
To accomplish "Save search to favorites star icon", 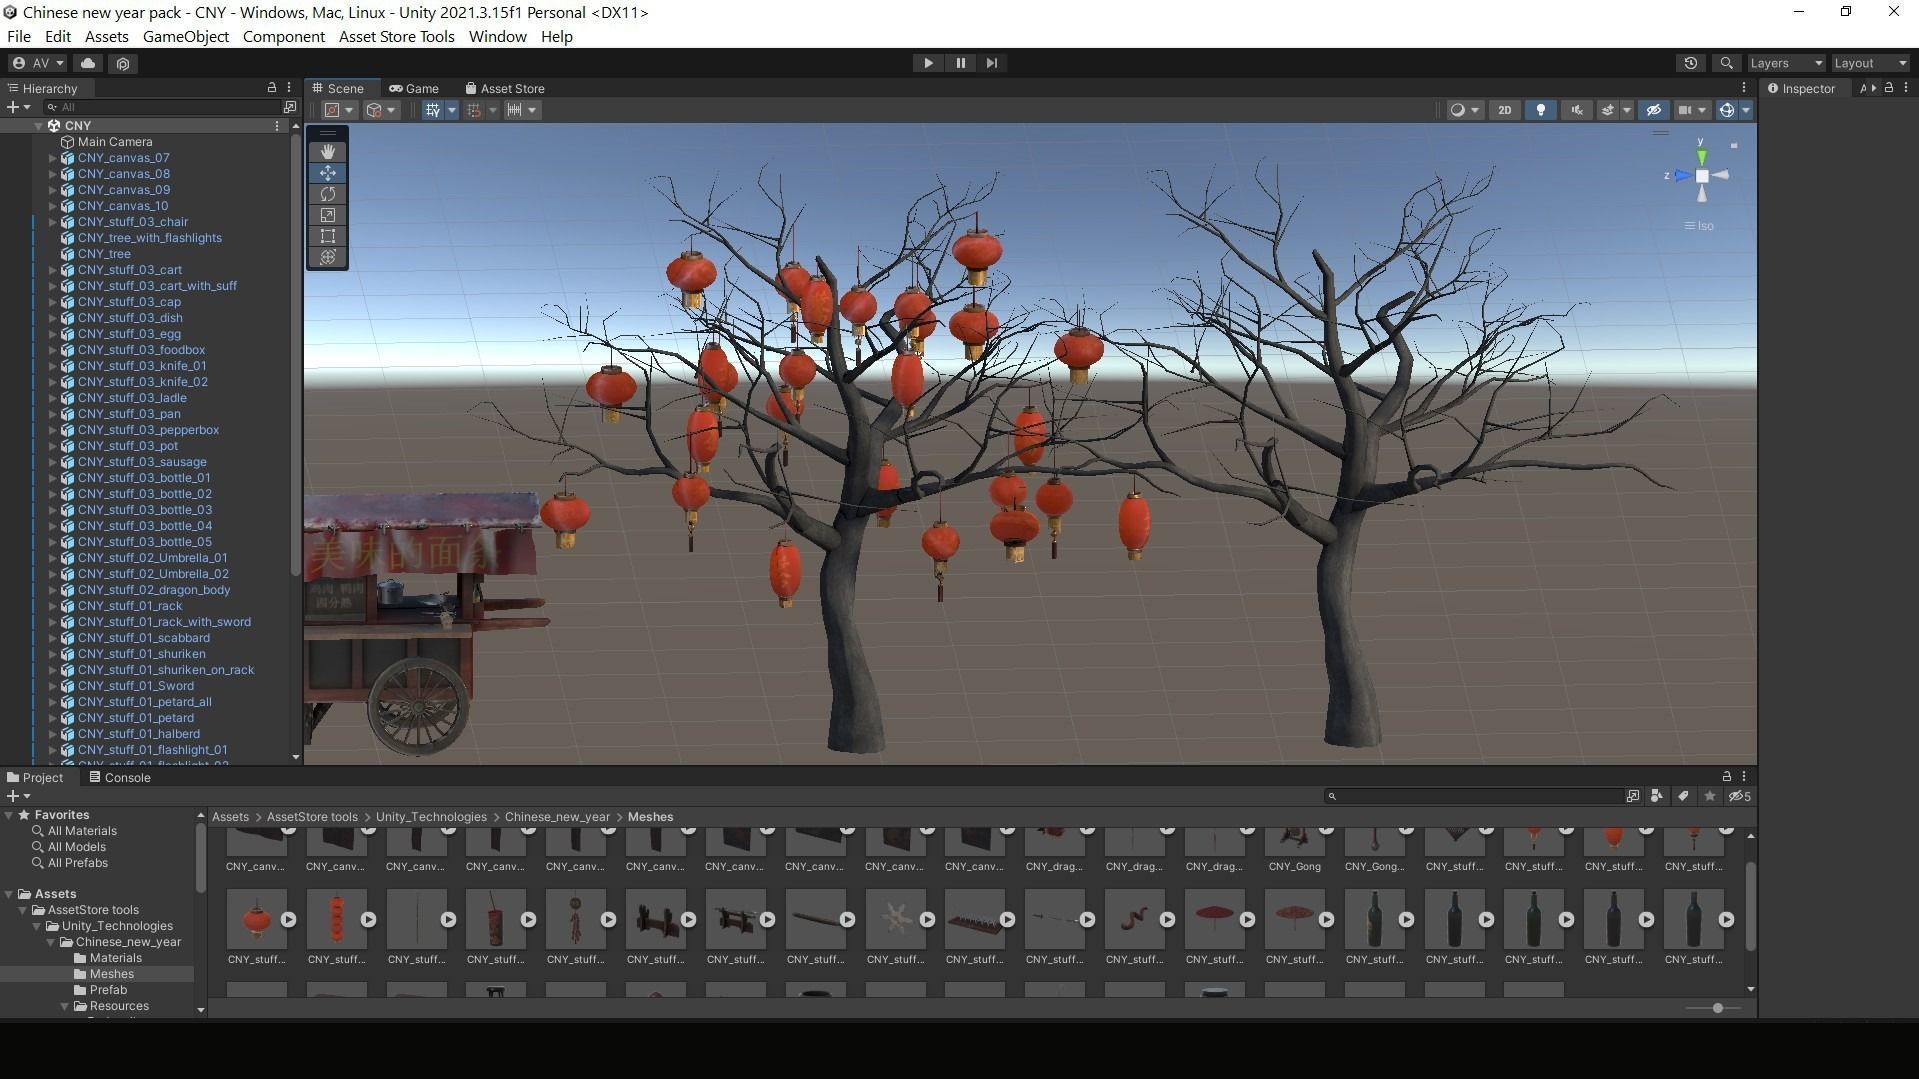I will click(1710, 796).
